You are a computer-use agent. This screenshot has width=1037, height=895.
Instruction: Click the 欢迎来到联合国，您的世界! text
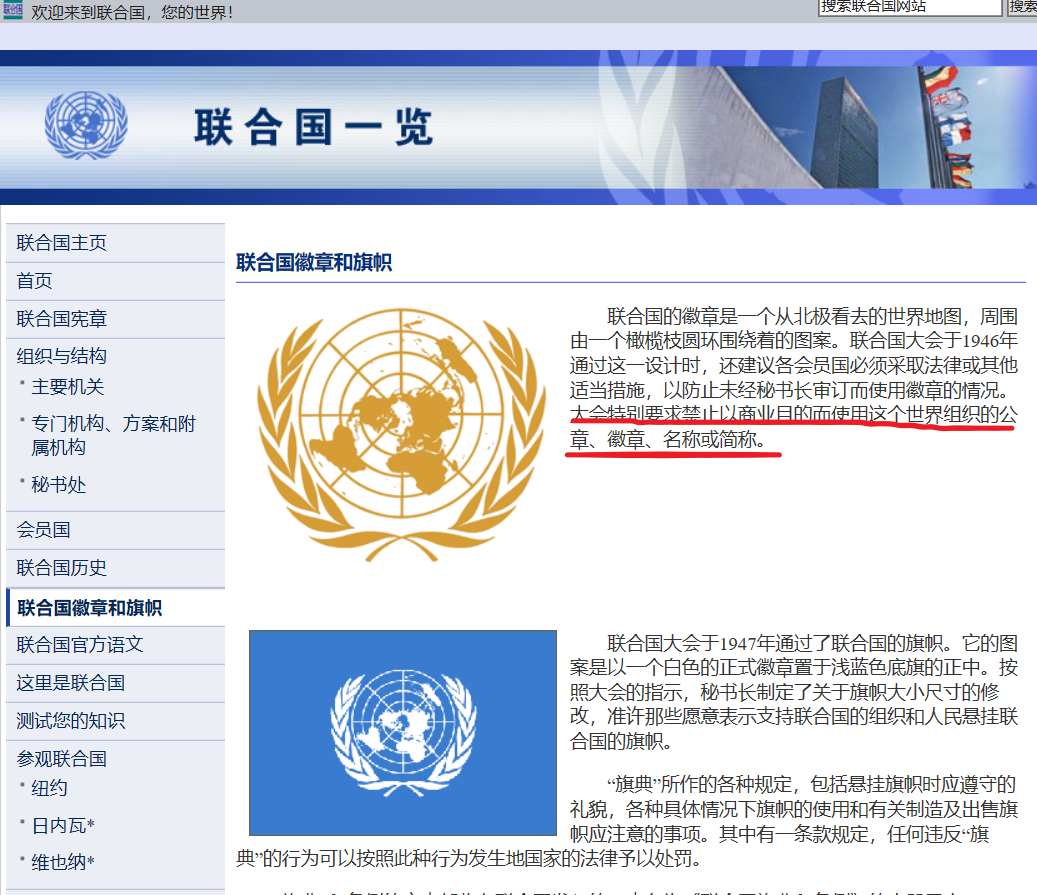132,13
